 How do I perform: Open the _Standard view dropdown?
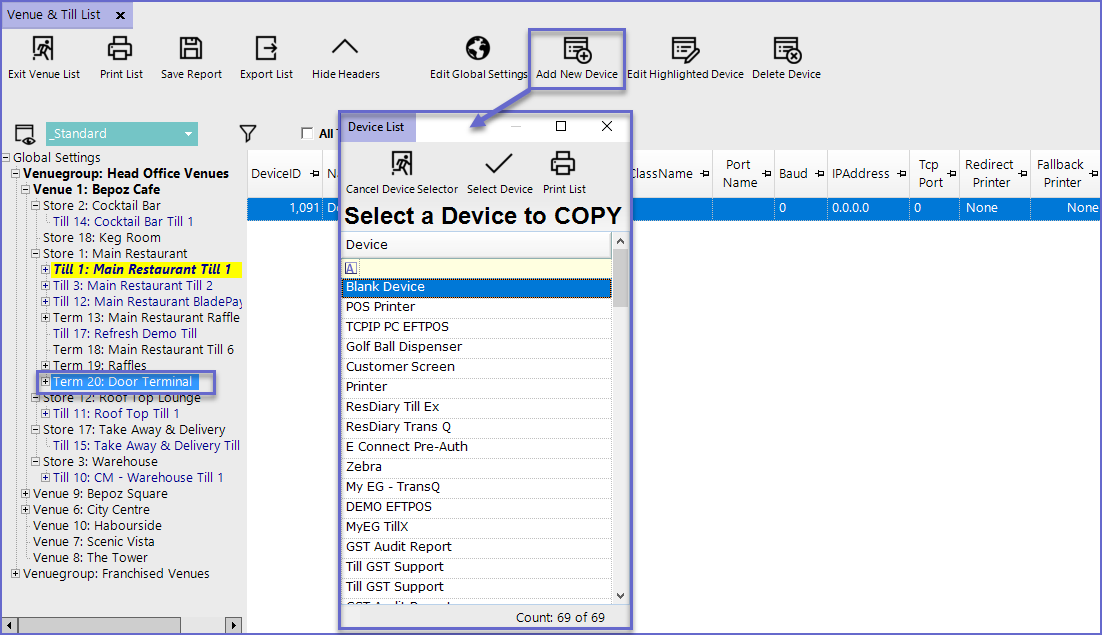[188, 134]
